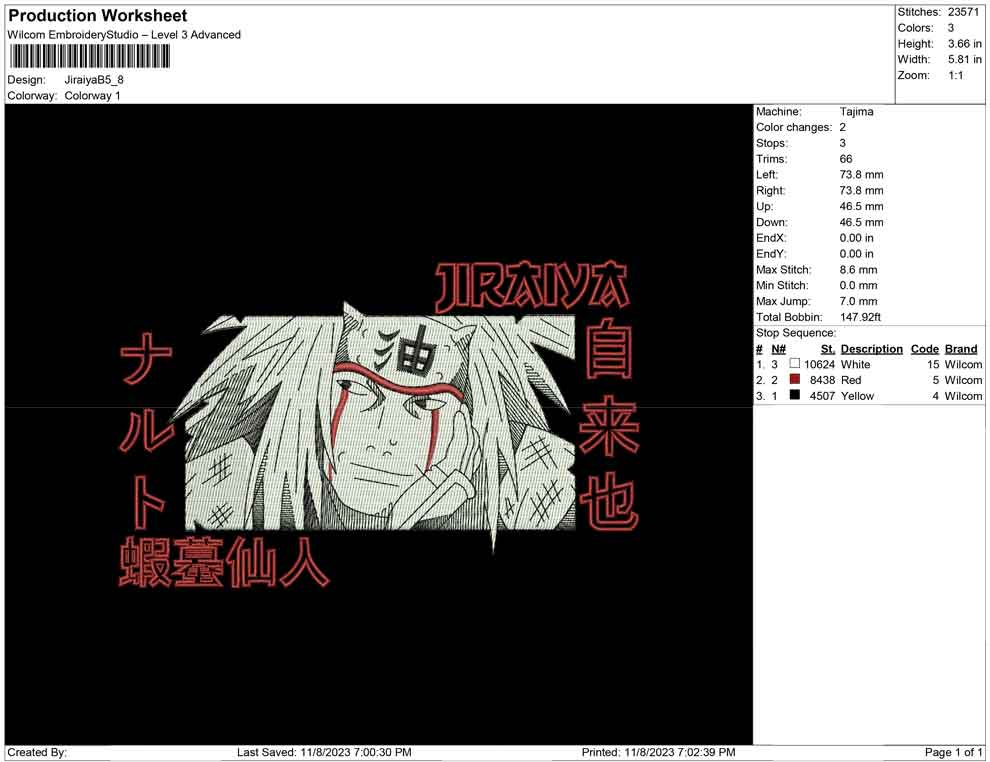
Task: Click the Colors value 3
Action: 951,28
